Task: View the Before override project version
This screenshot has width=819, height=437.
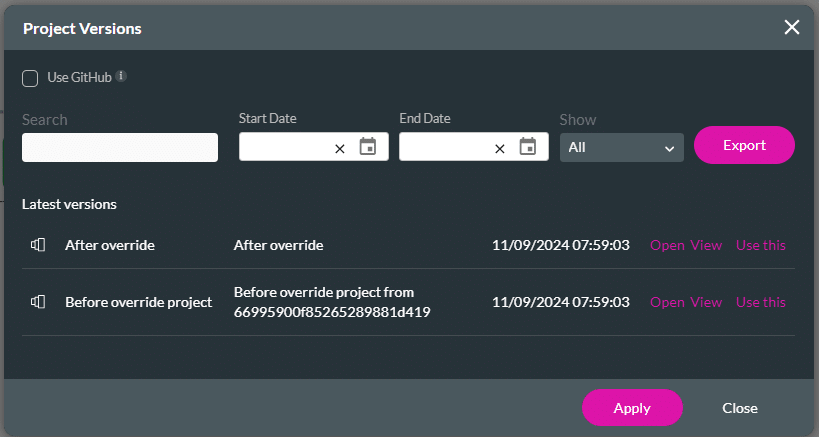Action: pyautogui.click(x=706, y=302)
